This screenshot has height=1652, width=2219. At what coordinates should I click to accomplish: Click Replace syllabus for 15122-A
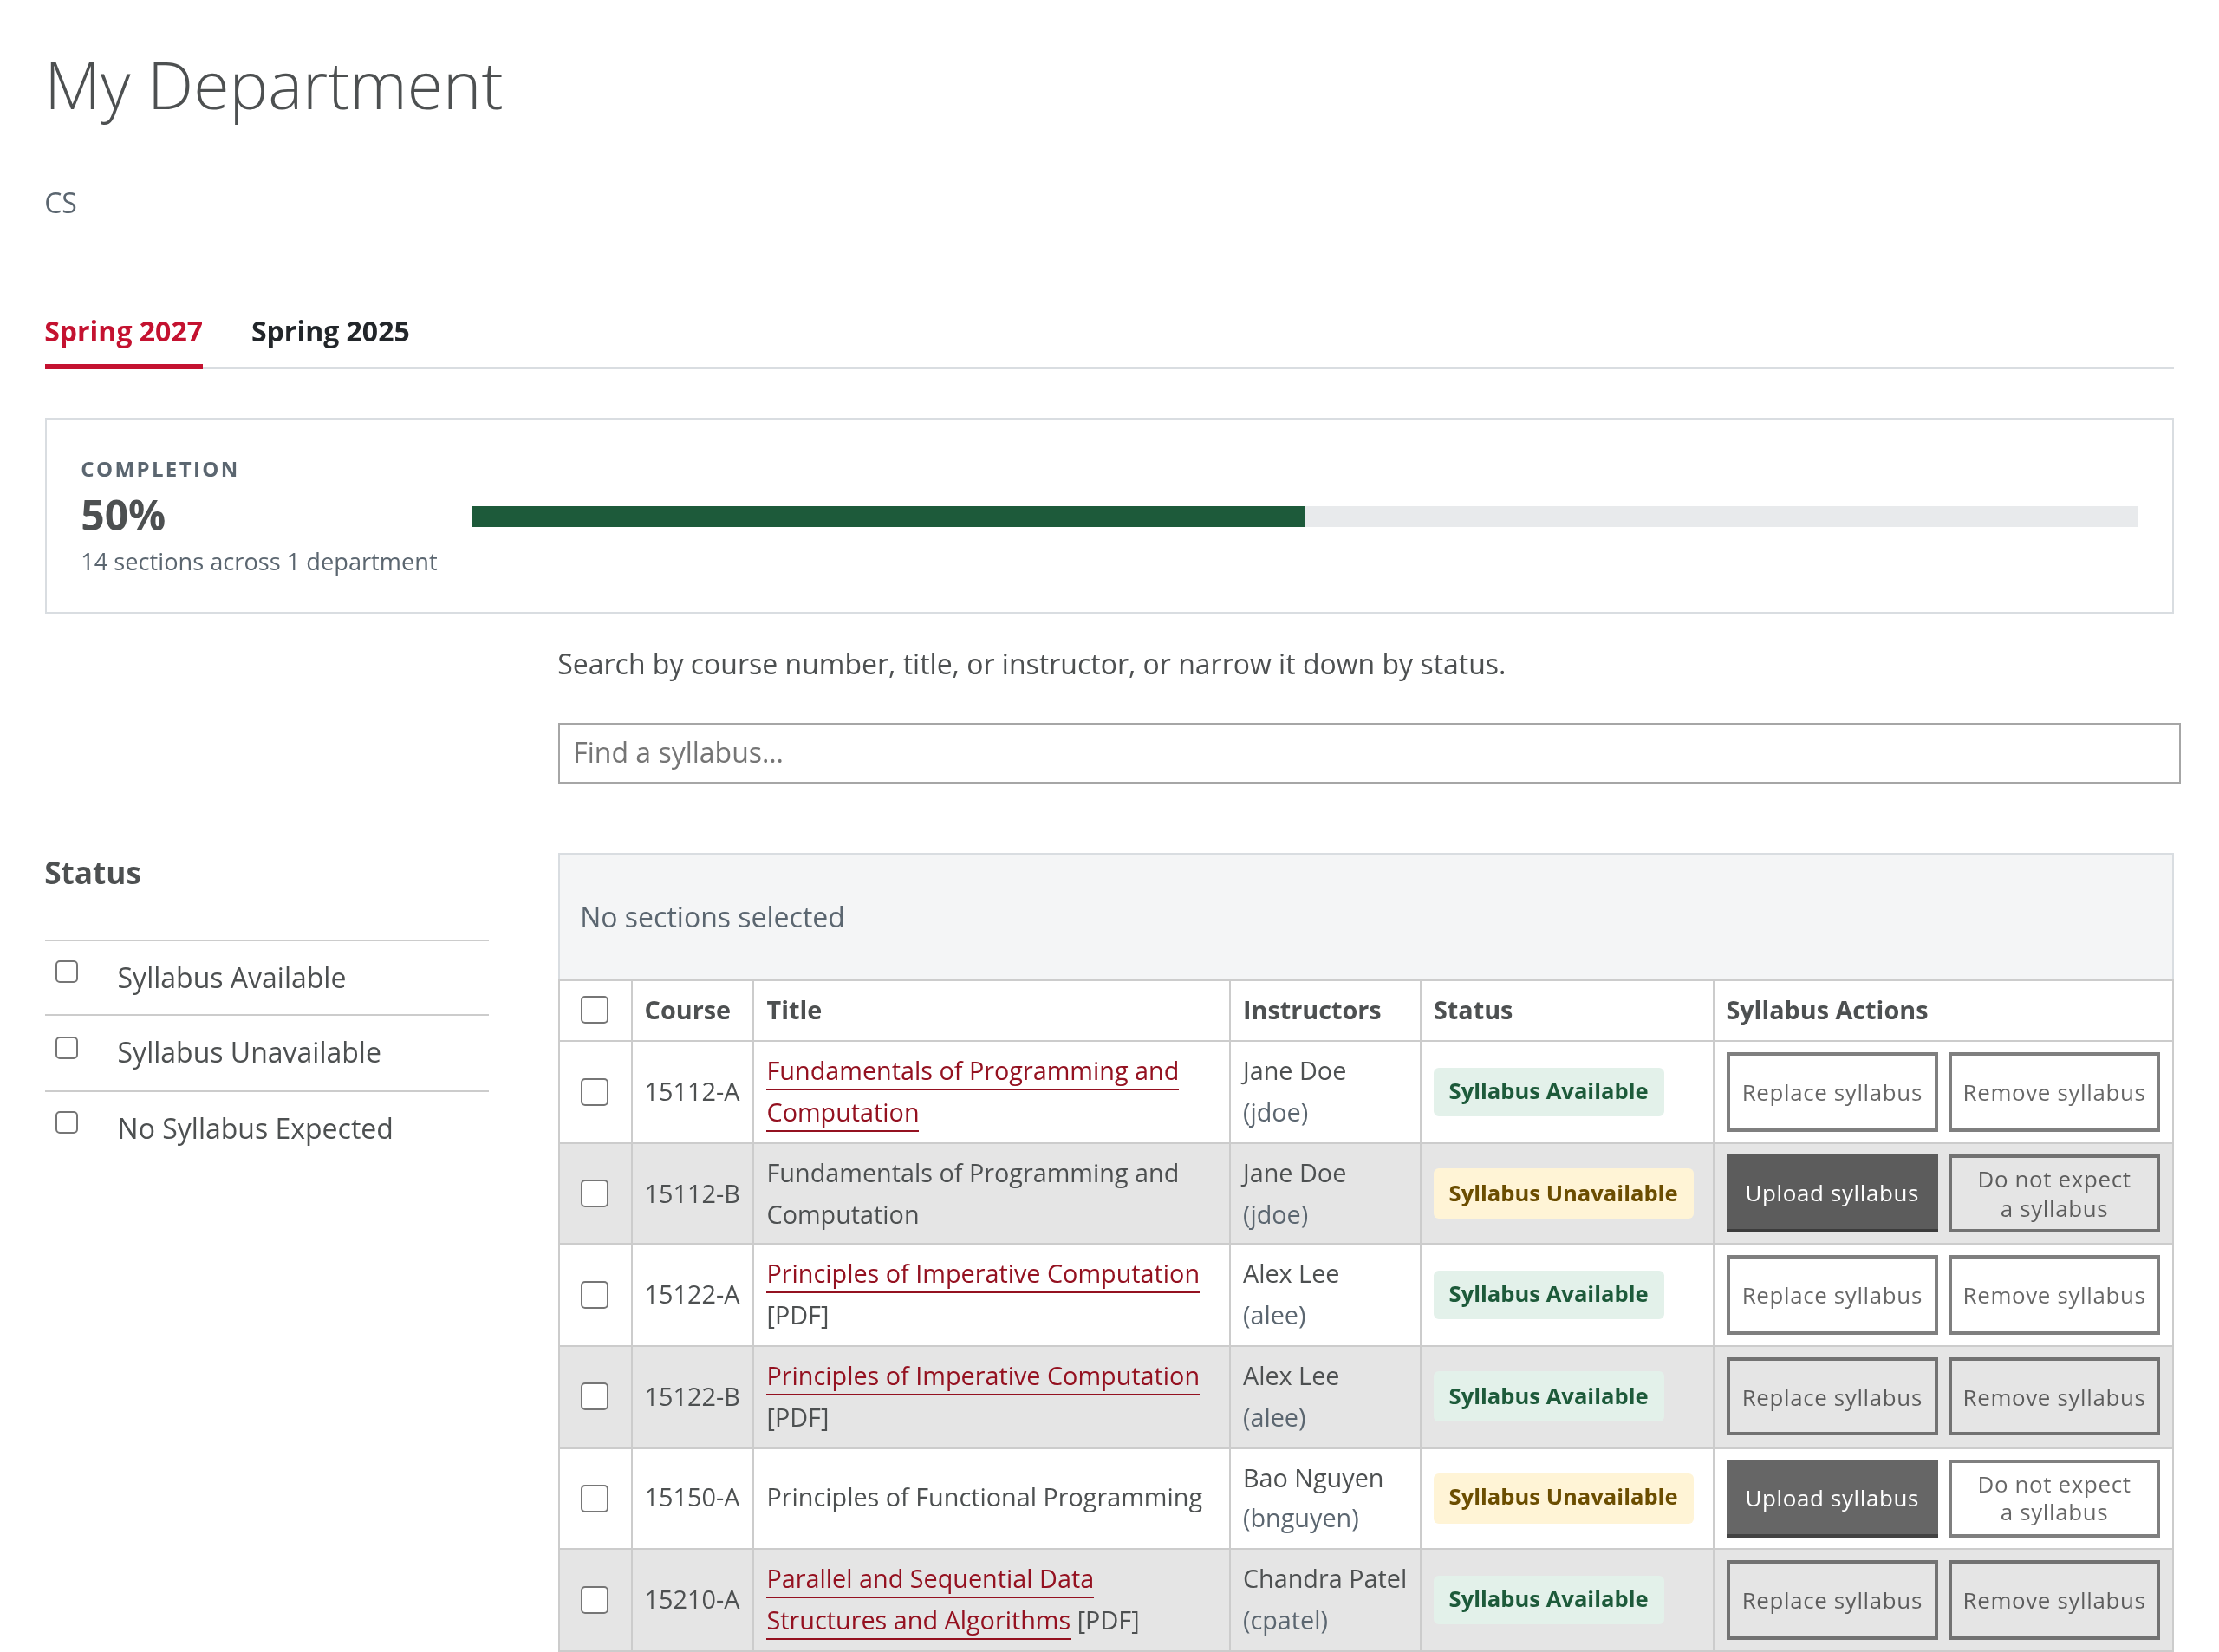tap(1831, 1295)
